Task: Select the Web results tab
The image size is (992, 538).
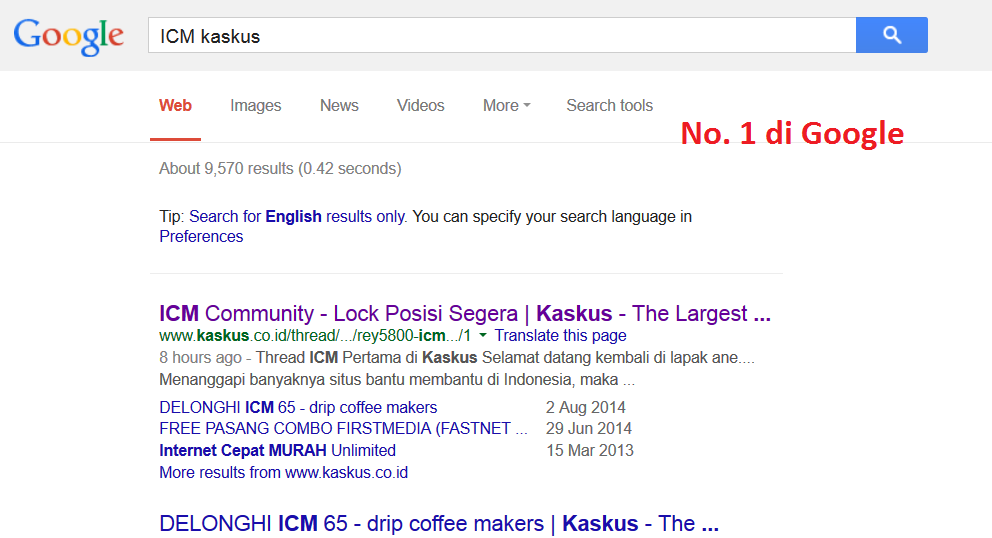Action: tap(175, 106)
